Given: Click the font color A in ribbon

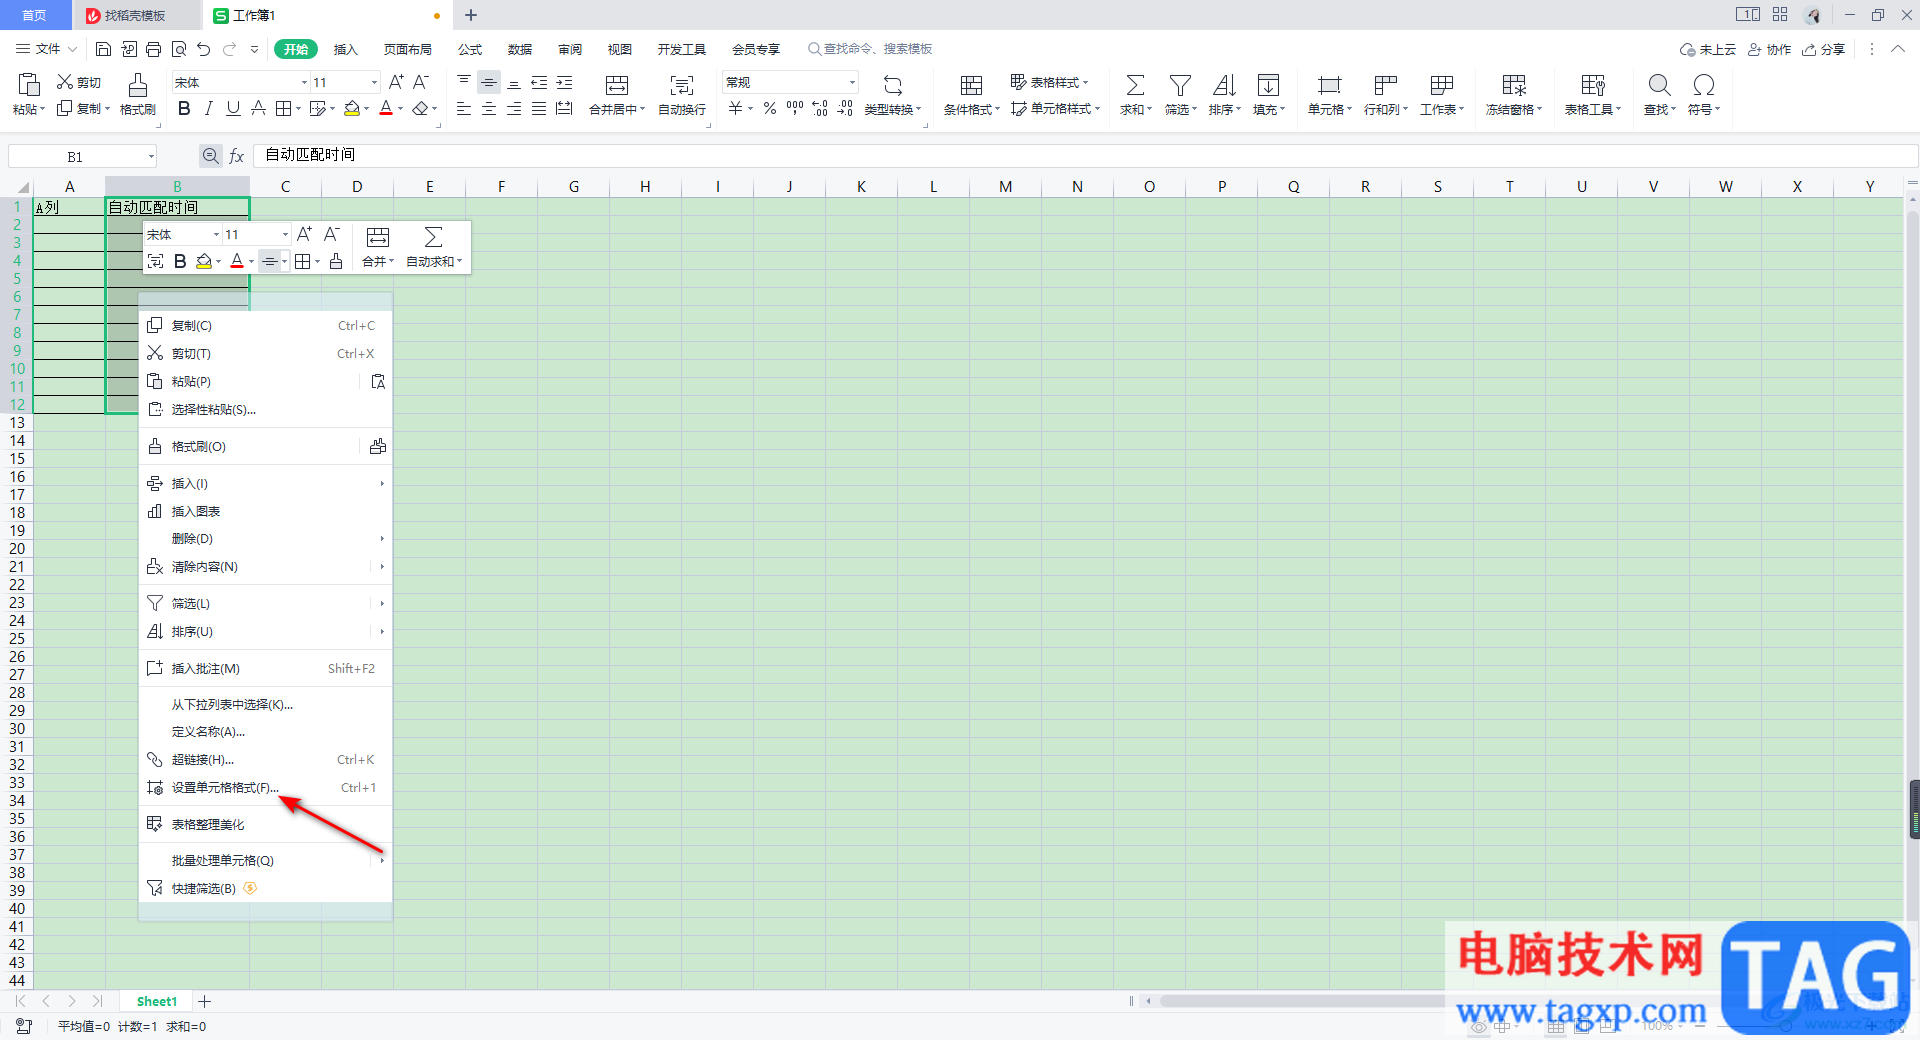Looking at the screenshot, I should pyautogui.click(x=386, y=108).
